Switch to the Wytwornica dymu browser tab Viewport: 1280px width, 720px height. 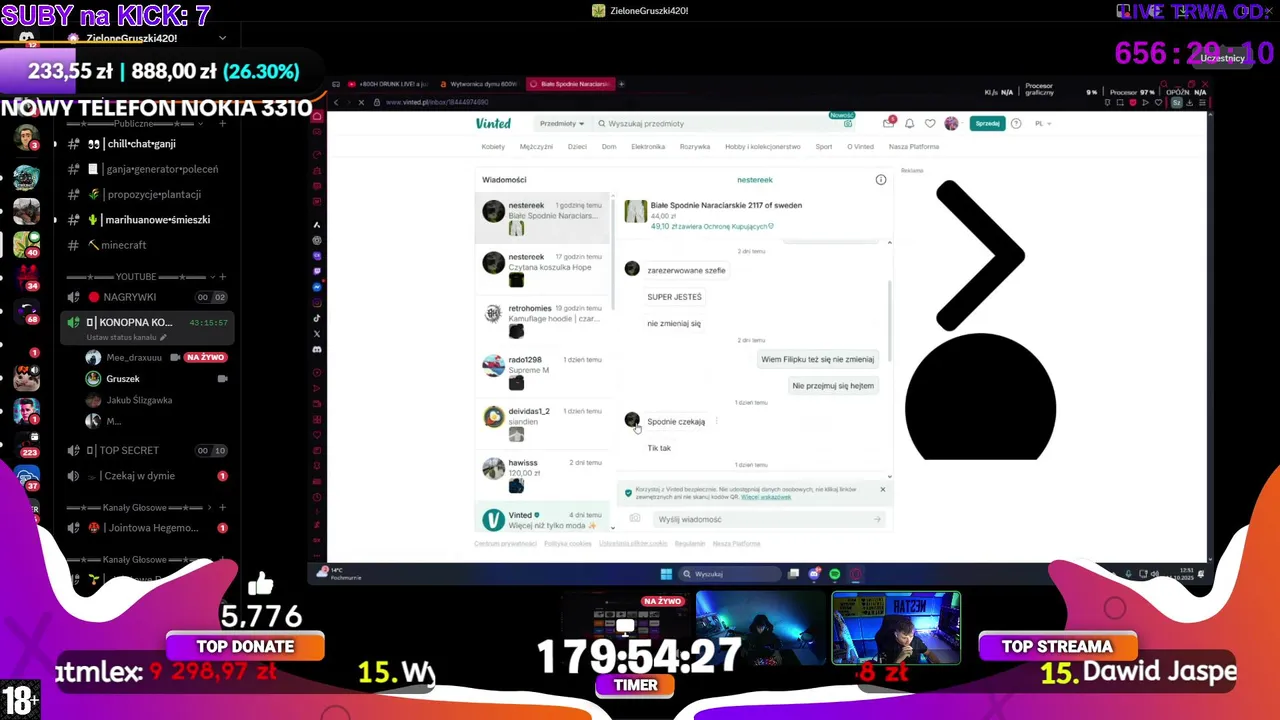pos(479,84)
